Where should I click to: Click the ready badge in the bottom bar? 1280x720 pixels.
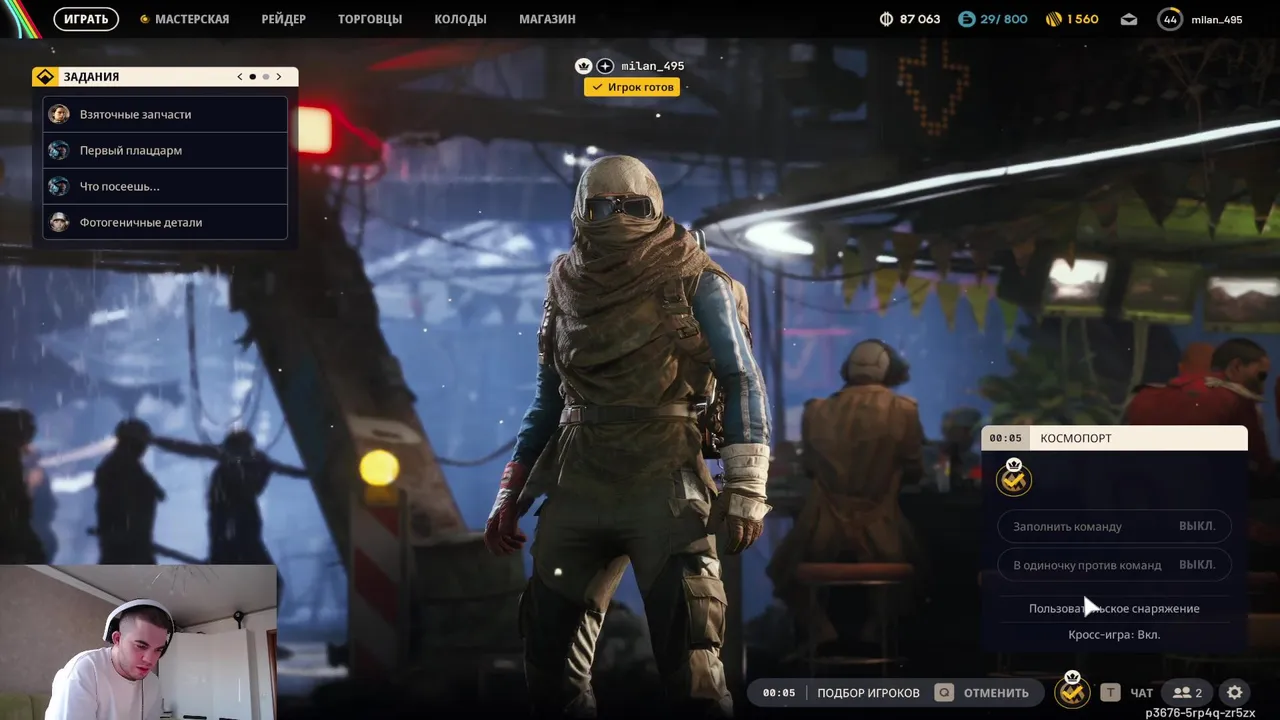point(1072,690)
